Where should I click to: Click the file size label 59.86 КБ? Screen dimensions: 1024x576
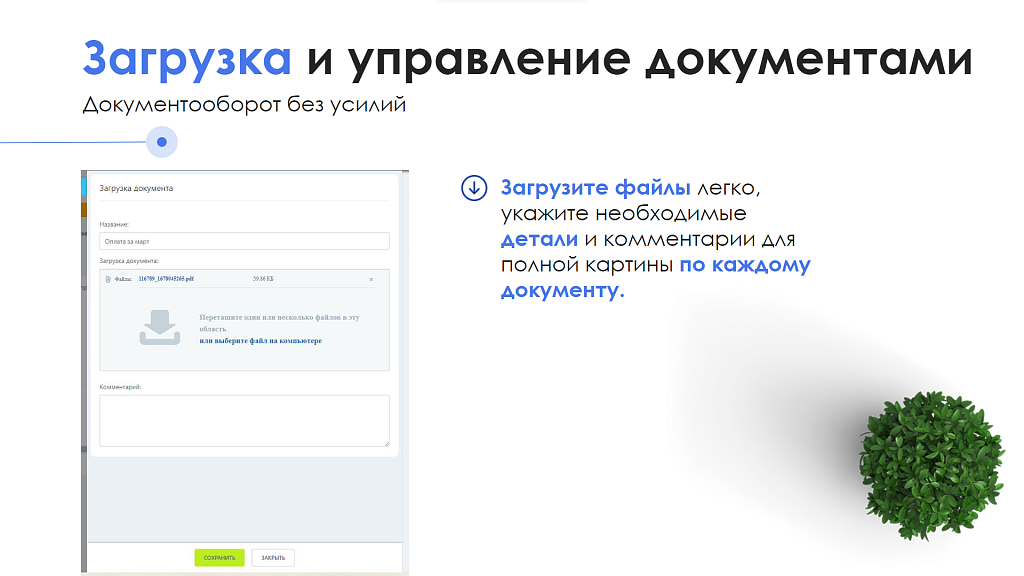click(263, 279)
